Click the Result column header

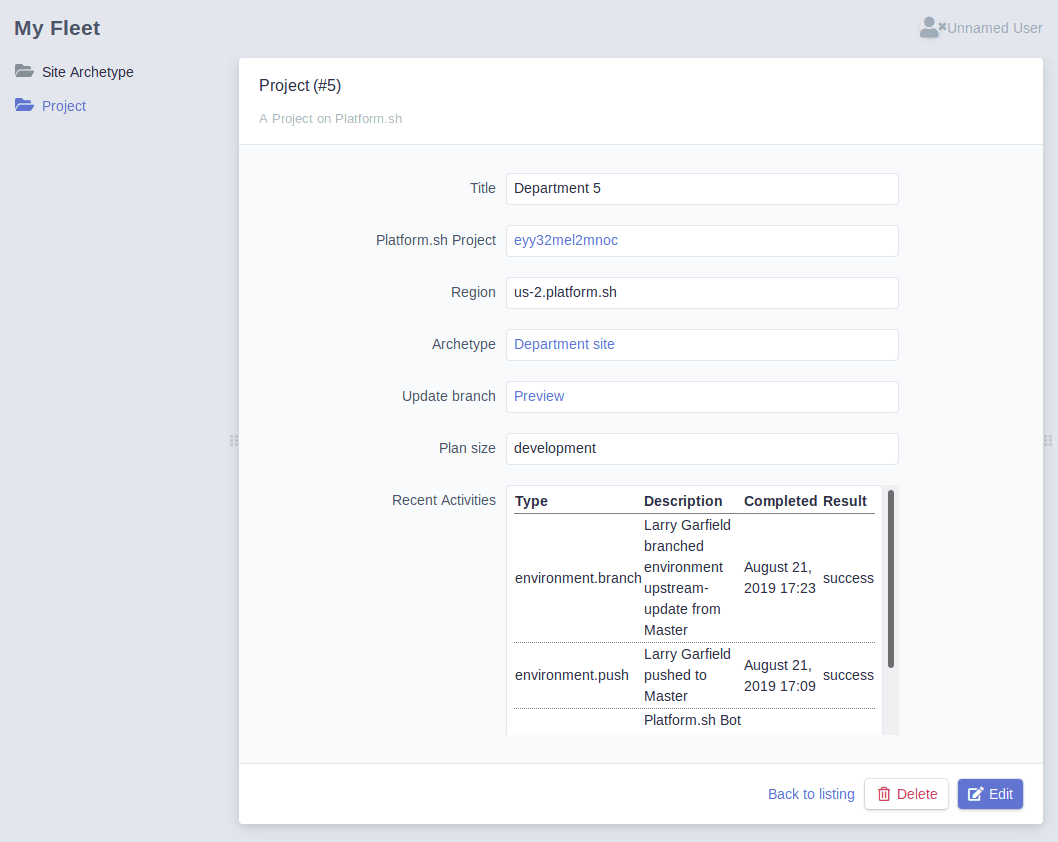(845, 501)
